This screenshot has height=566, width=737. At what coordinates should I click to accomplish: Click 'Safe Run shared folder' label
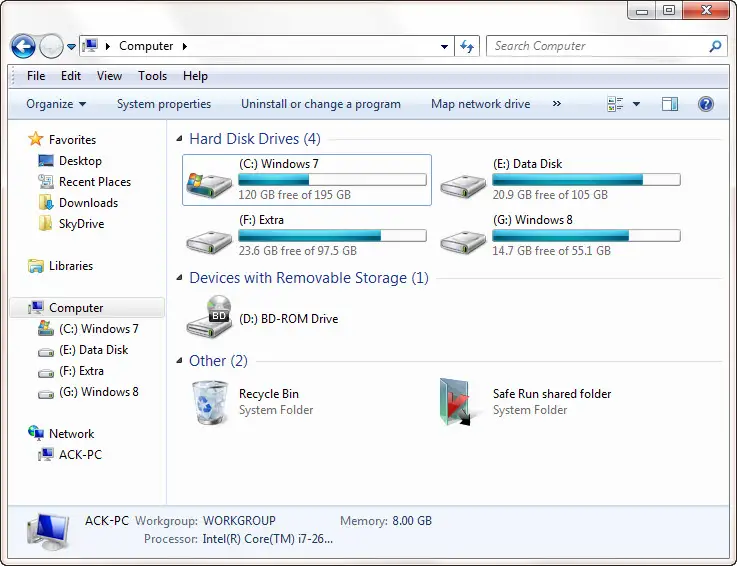pos(552,393)
